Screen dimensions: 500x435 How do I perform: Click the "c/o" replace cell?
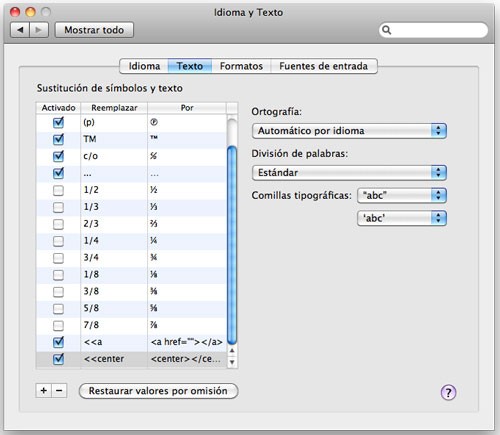click(x=114, y=156)
